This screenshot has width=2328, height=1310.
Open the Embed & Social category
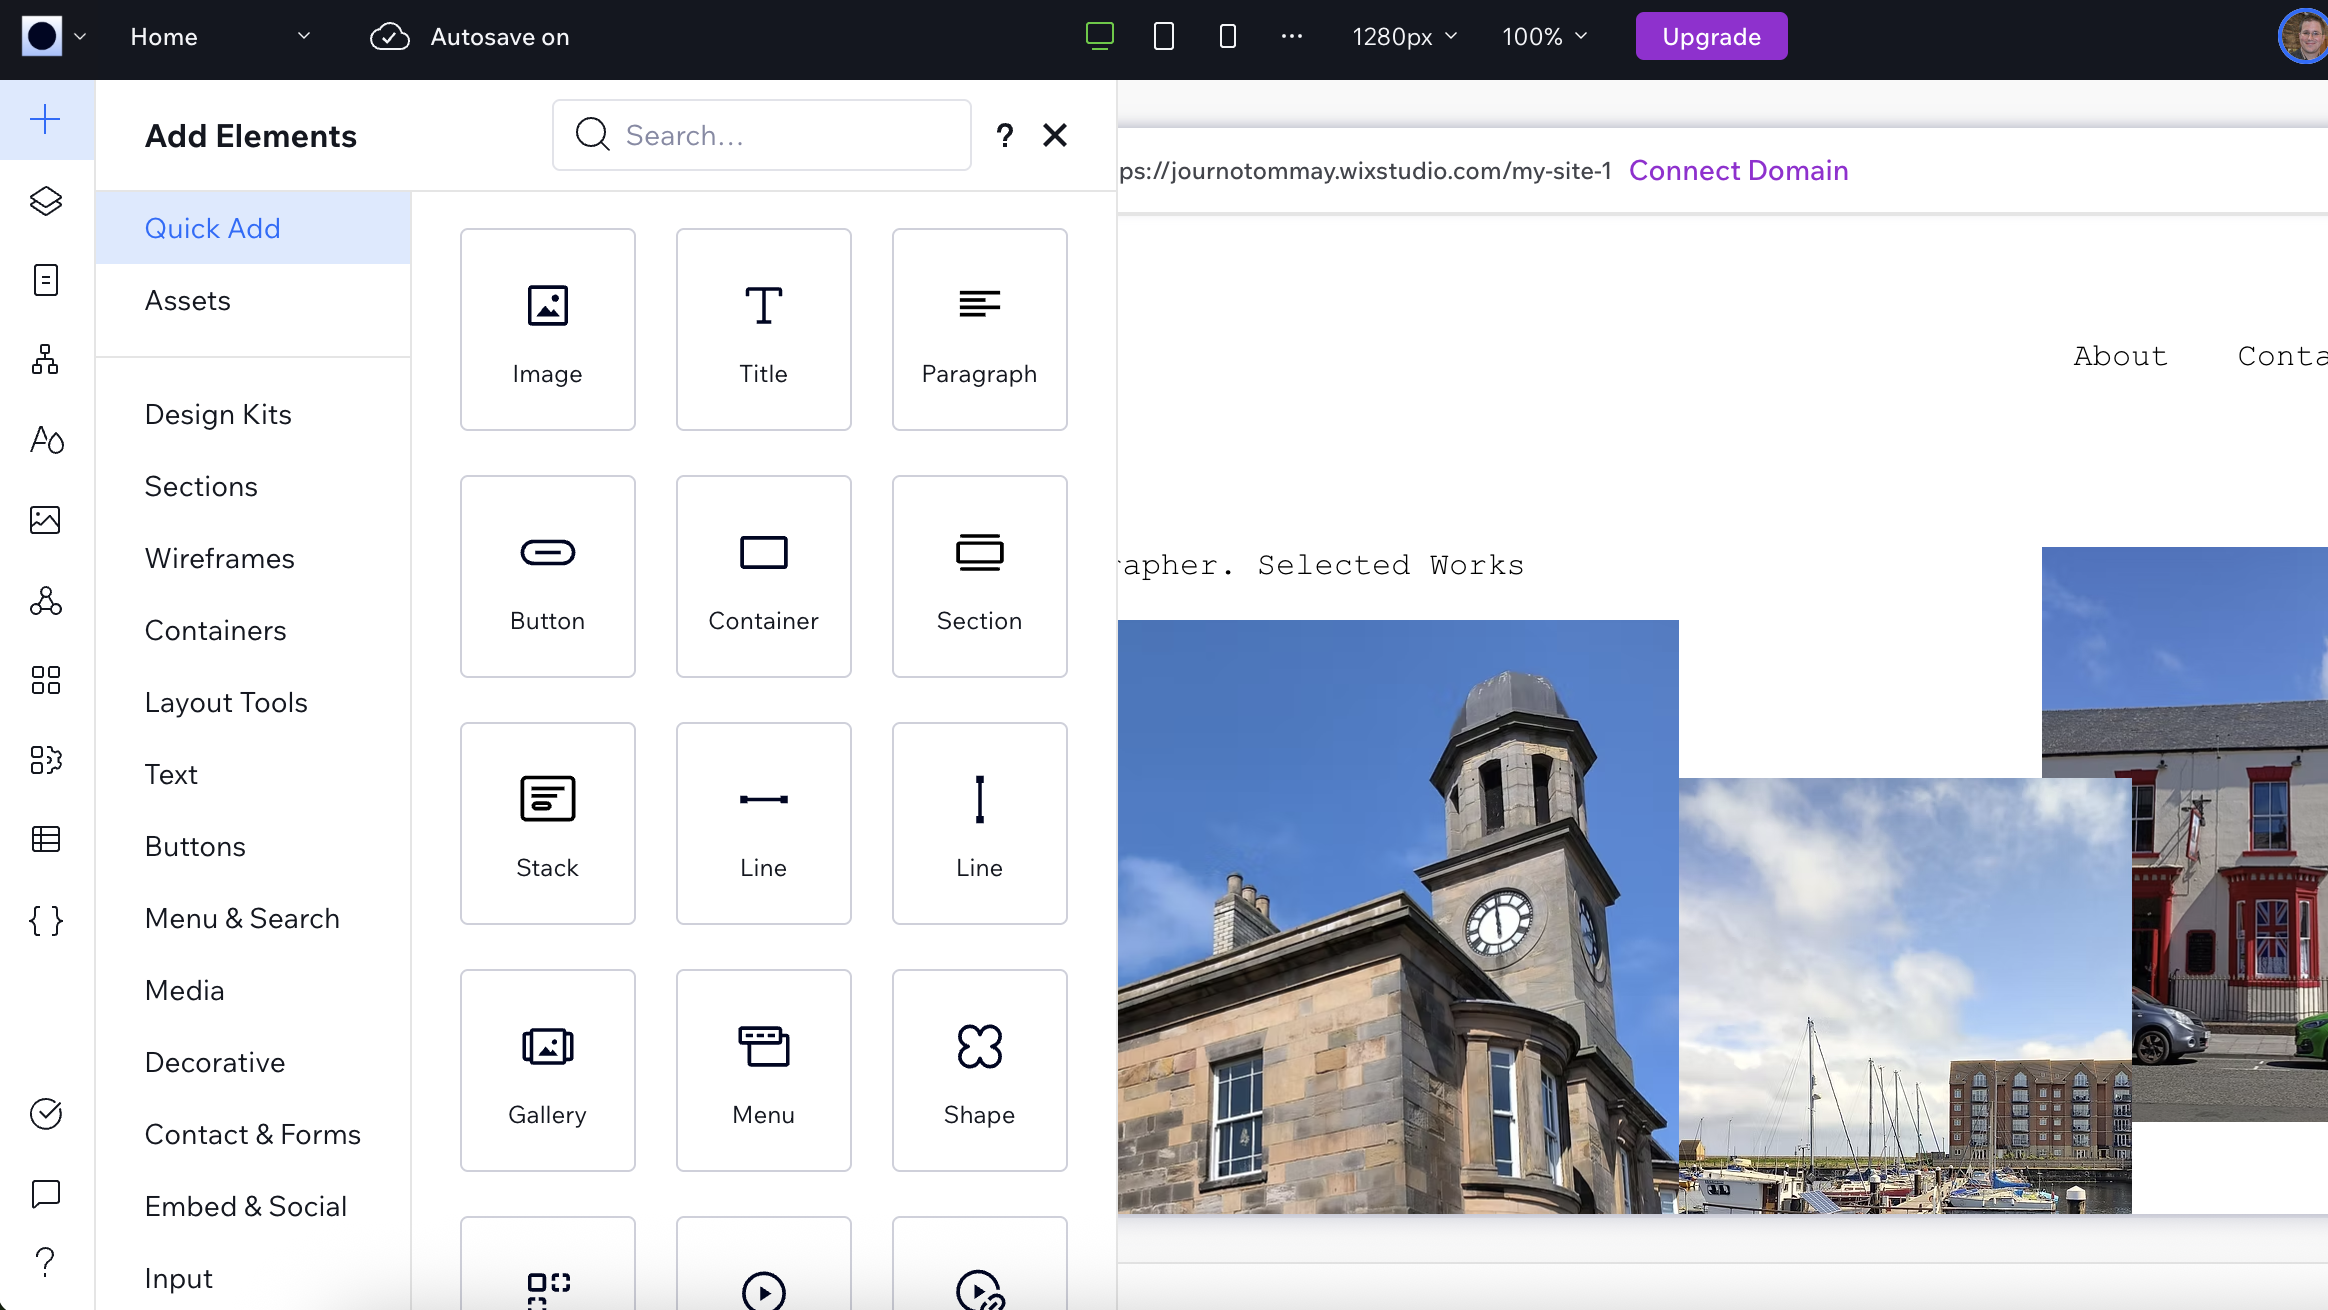[253, 1206]
